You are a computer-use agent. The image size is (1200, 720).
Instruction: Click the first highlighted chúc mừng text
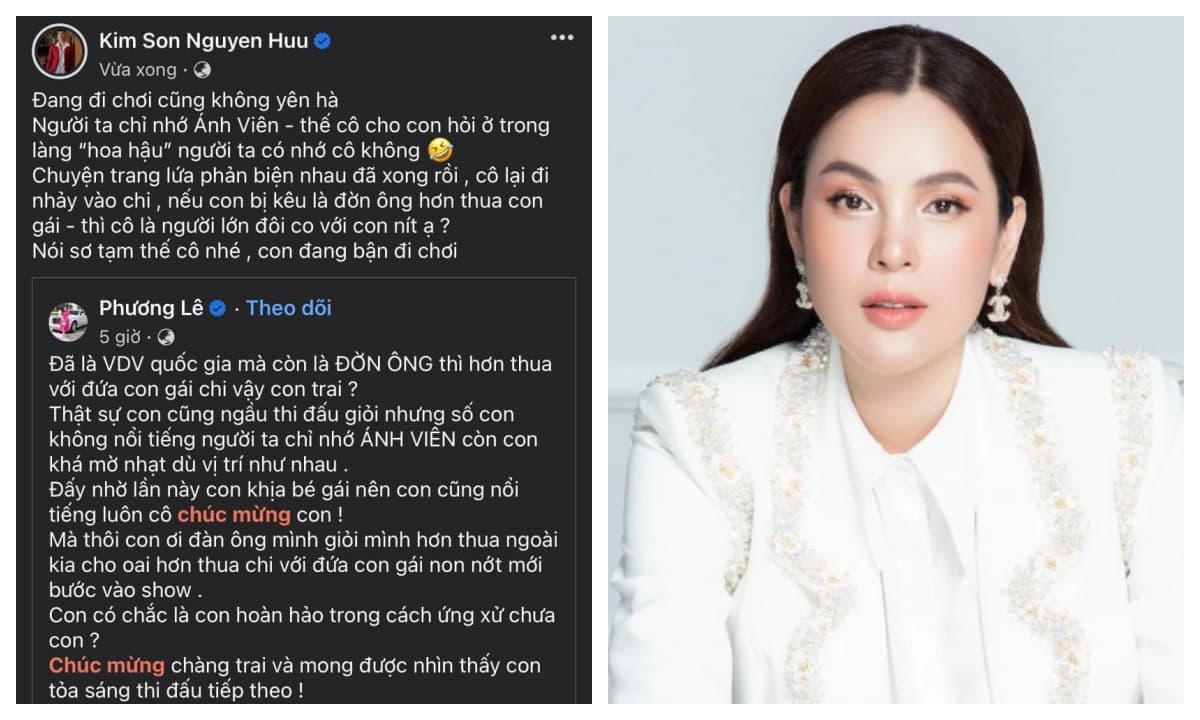coord(234,515)
